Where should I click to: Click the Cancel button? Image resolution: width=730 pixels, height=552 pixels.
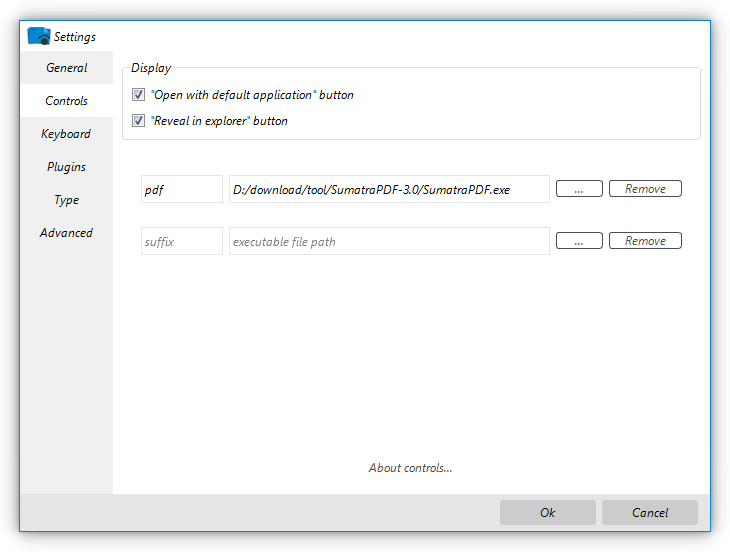(x=649, y=512)
